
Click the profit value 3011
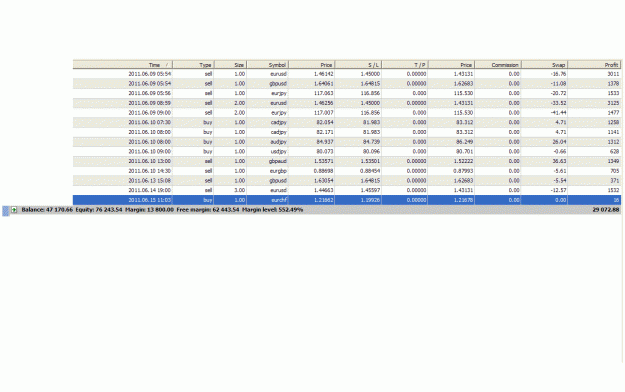pos(613,74)
